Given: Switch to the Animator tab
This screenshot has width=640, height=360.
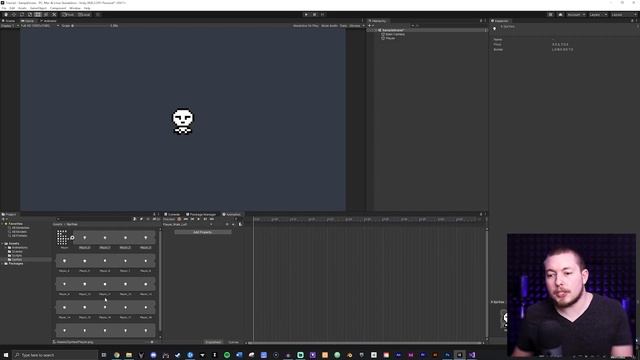Looking at the screenshot, I should (x=48, y=21).
